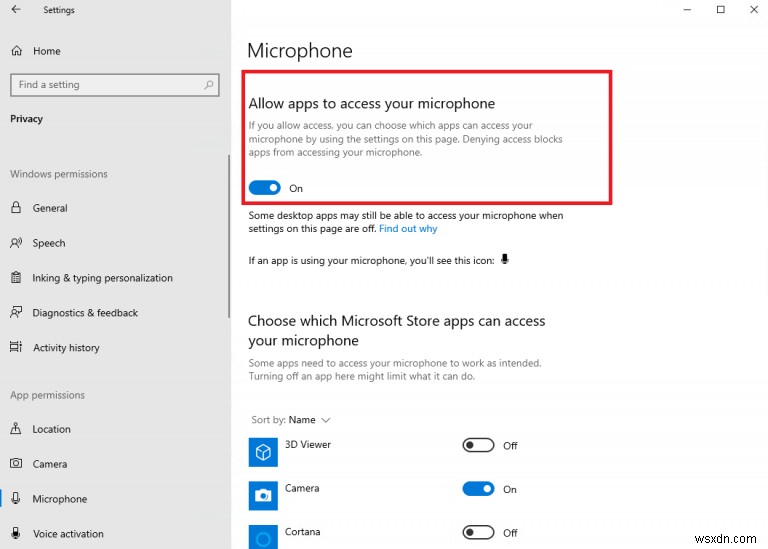Click the Cortana app name
Screen dimensions: 768x549
[x=302, y=531]
